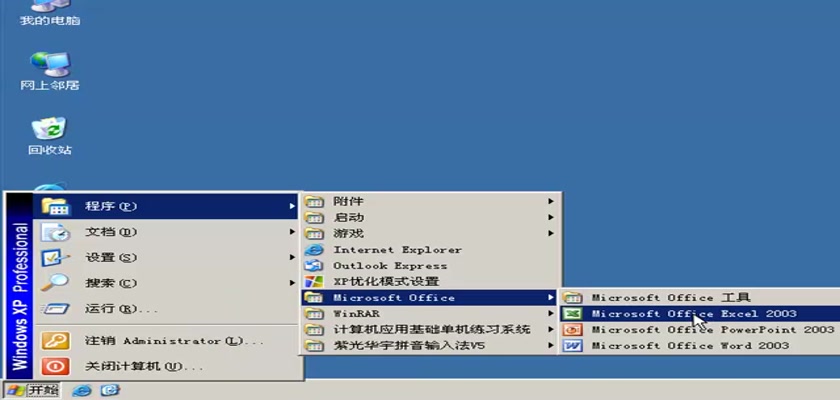Expand the 程序(P) submenu arrow

click(x=292, y=206)
